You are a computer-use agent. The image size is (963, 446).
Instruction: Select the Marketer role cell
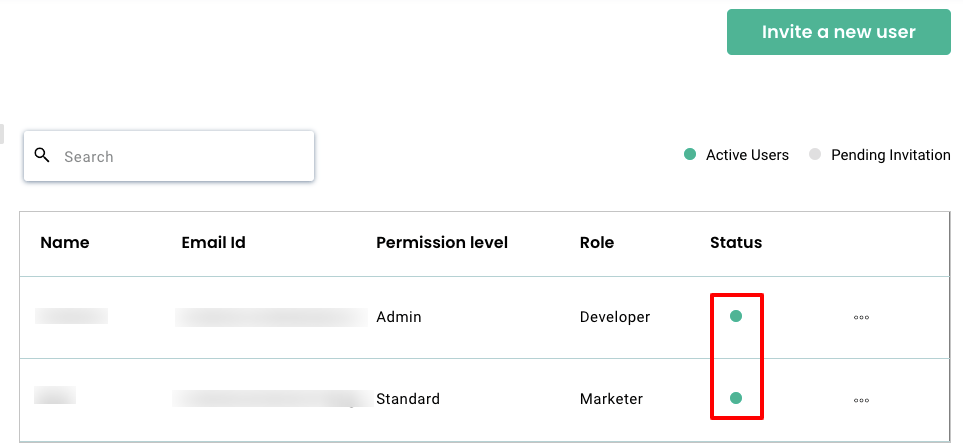611,399
